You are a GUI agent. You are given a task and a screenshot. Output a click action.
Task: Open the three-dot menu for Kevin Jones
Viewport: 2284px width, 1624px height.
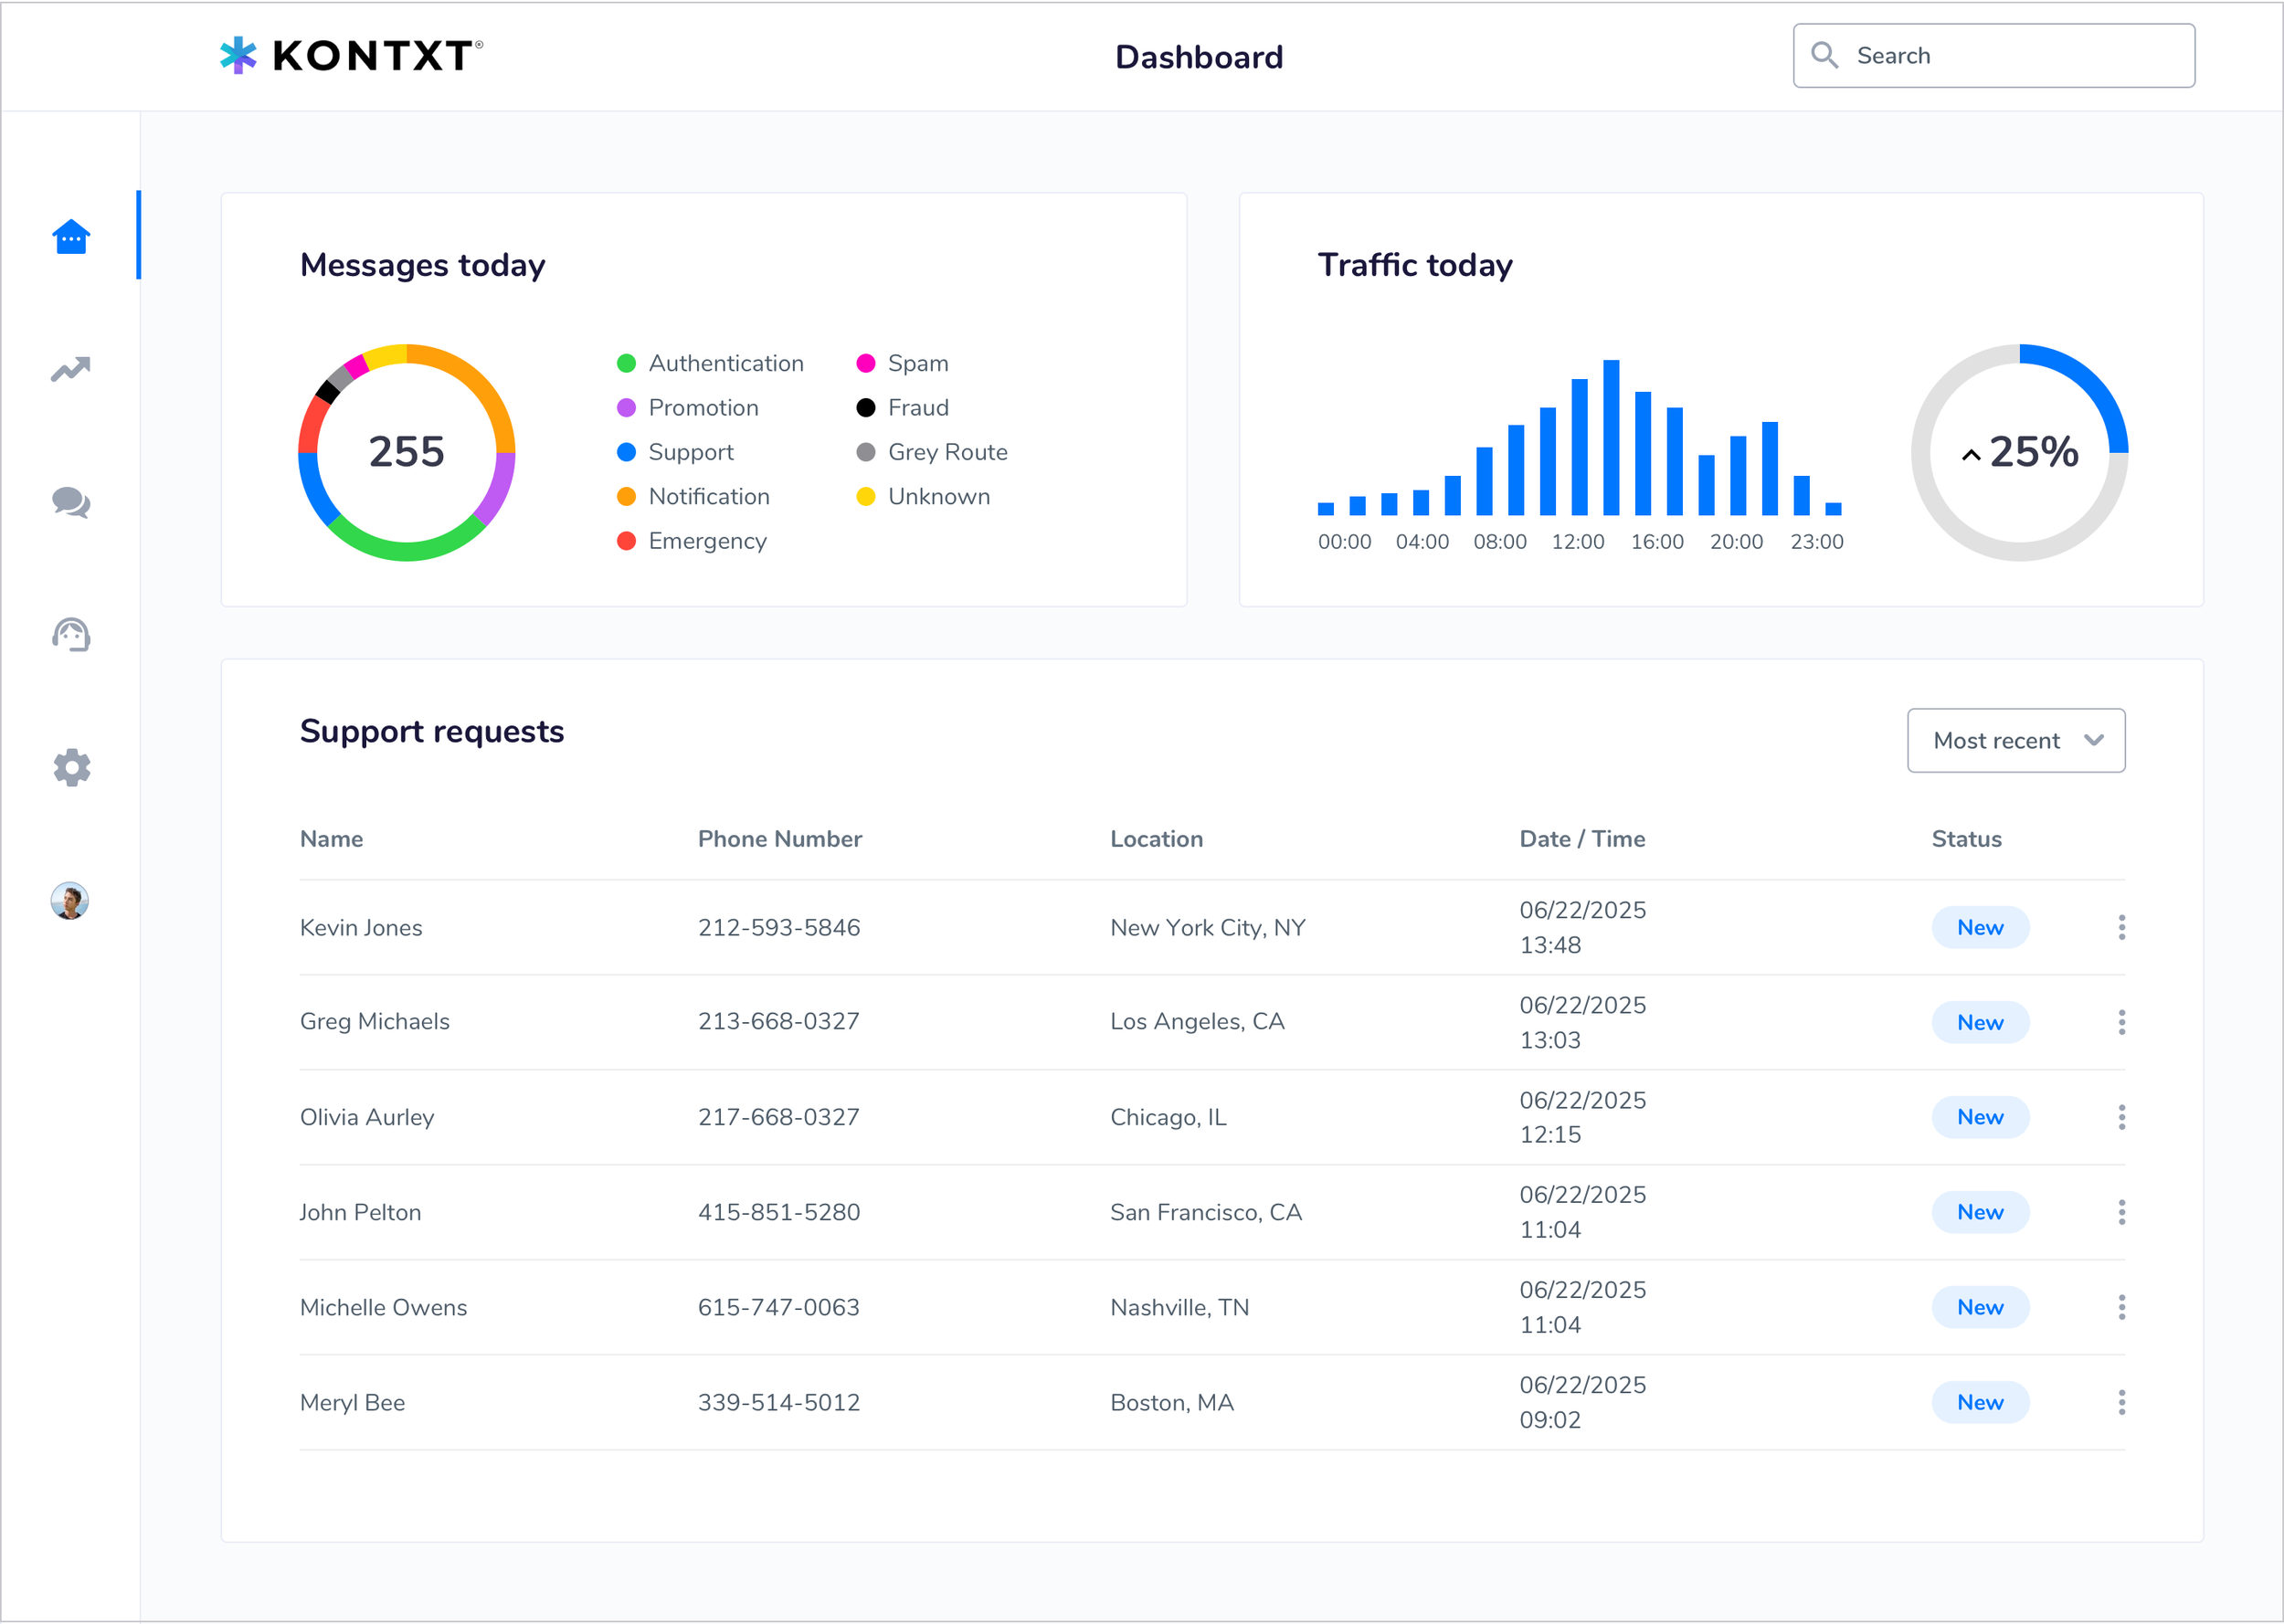click(2121, 926)
